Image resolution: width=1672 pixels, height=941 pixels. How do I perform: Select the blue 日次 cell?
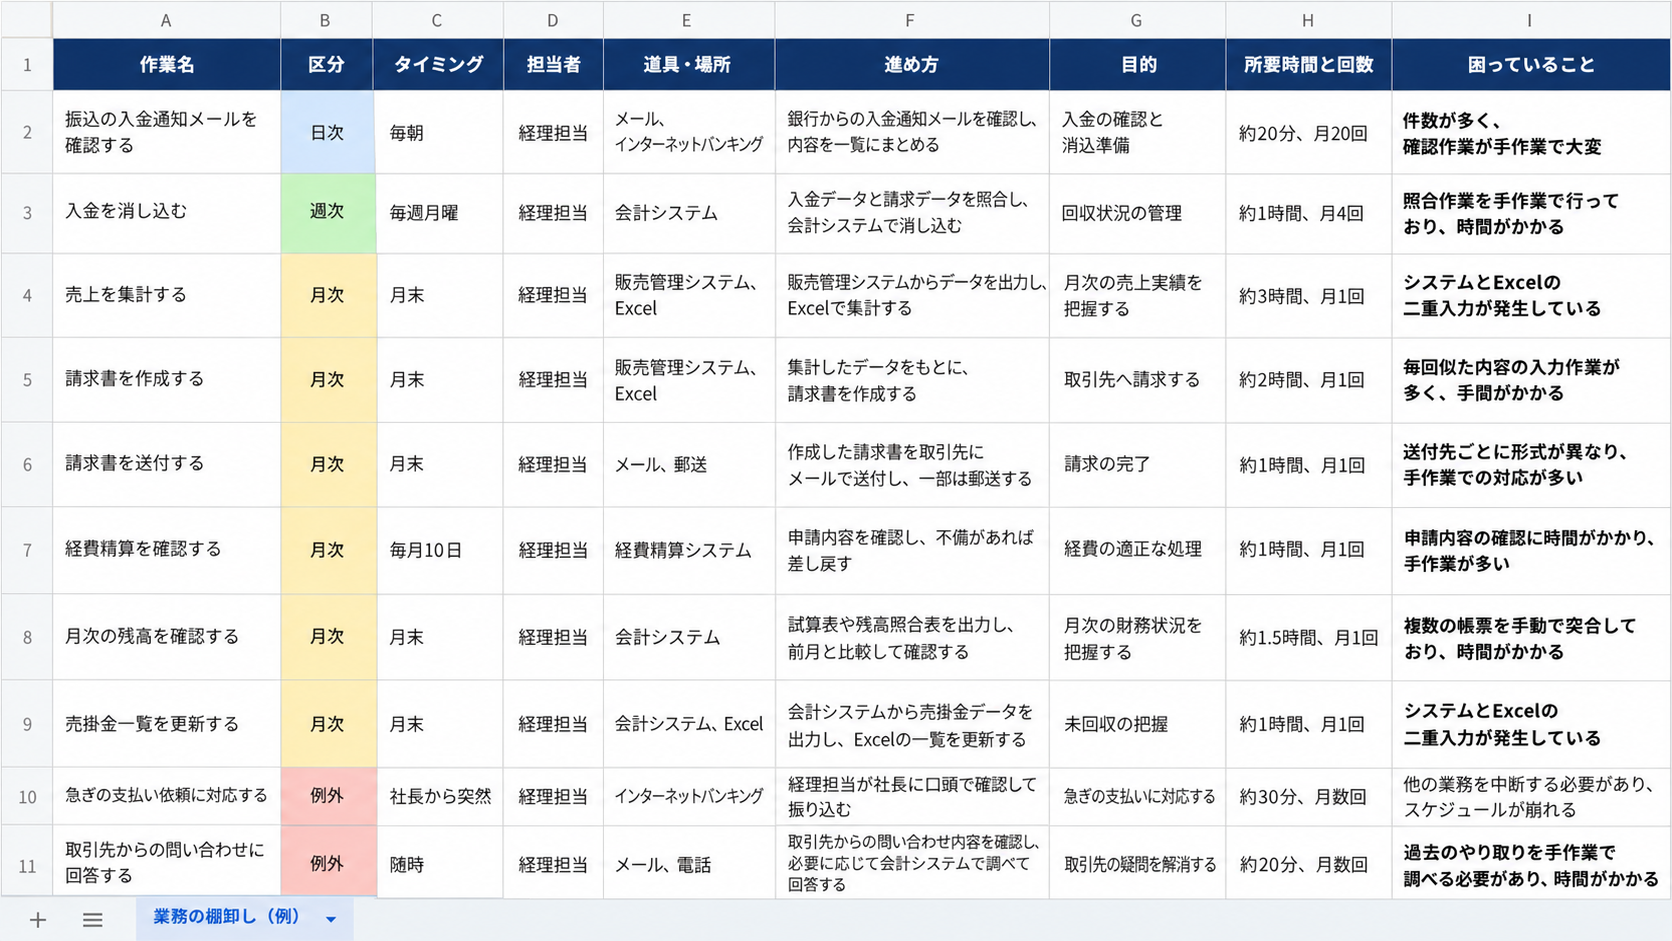coord(327,132)
